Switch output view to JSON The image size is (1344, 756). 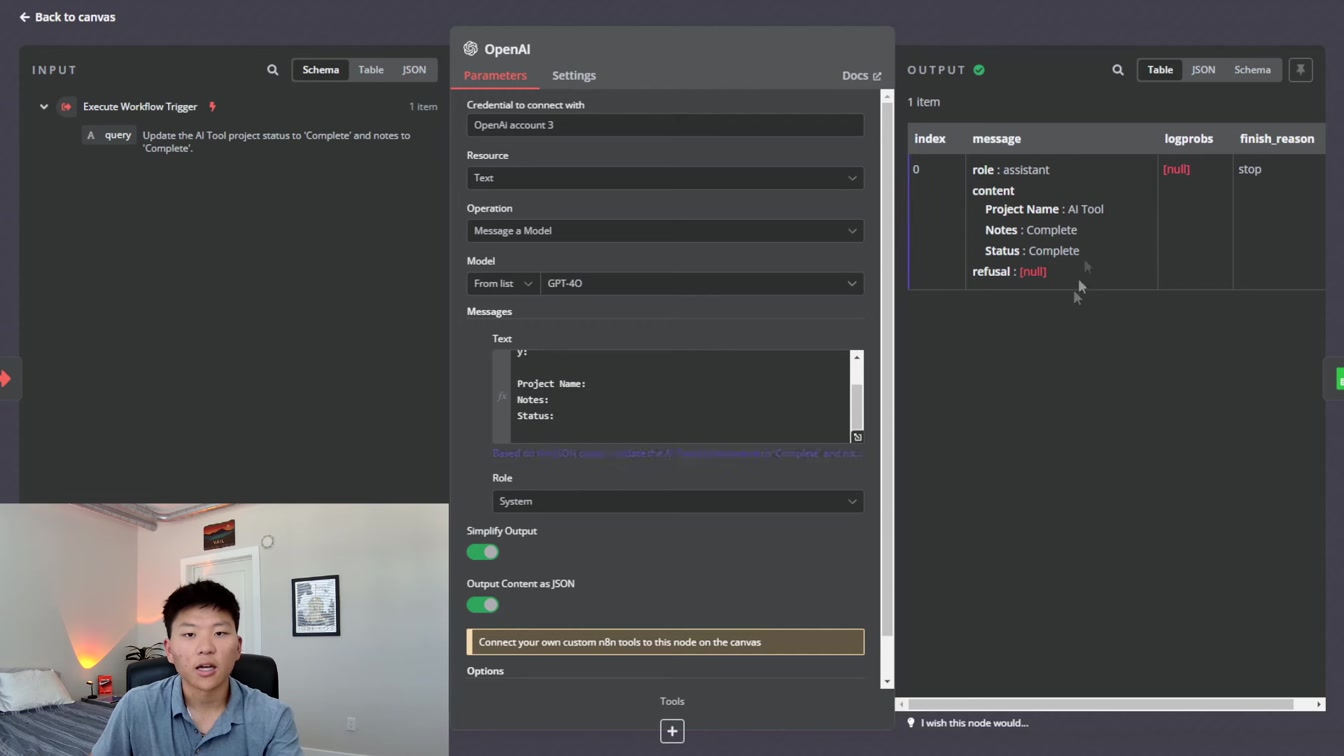click(1203, 70)
